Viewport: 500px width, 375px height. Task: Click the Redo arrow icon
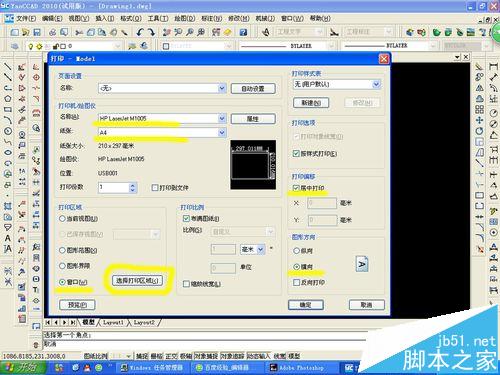click(151, 32)
